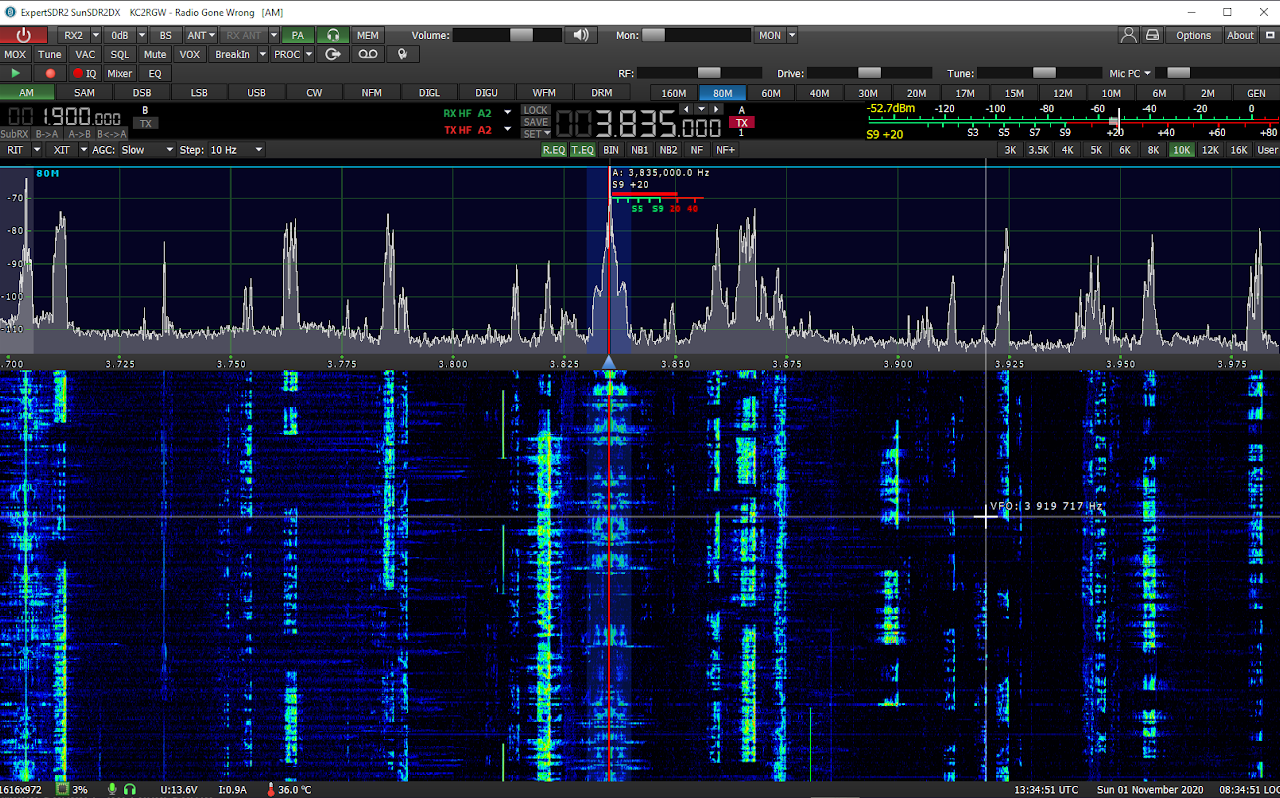Viewport: 1280px width, 798px height.
Task: Toggle the PA power amplifier button
Action: 298,35
